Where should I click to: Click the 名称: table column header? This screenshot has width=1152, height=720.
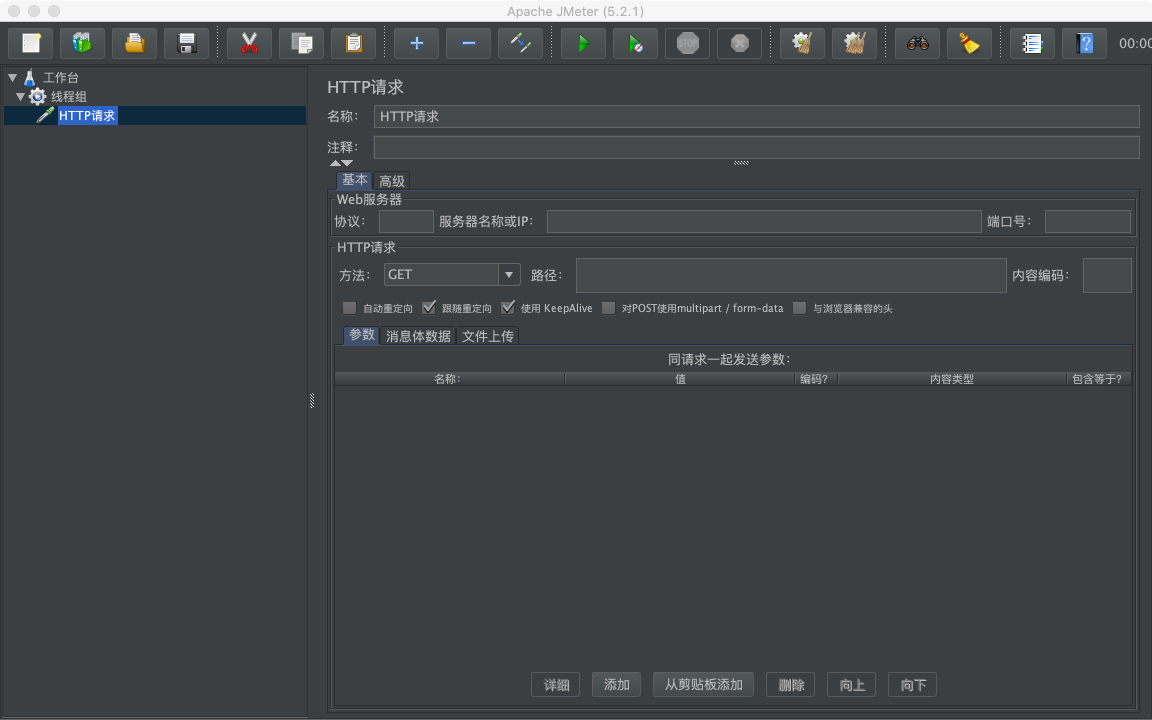click(x=450, y=379)
